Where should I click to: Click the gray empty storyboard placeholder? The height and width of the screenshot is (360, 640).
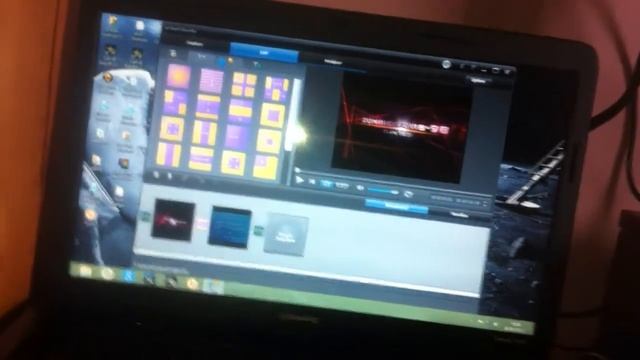tap(286, 234)
